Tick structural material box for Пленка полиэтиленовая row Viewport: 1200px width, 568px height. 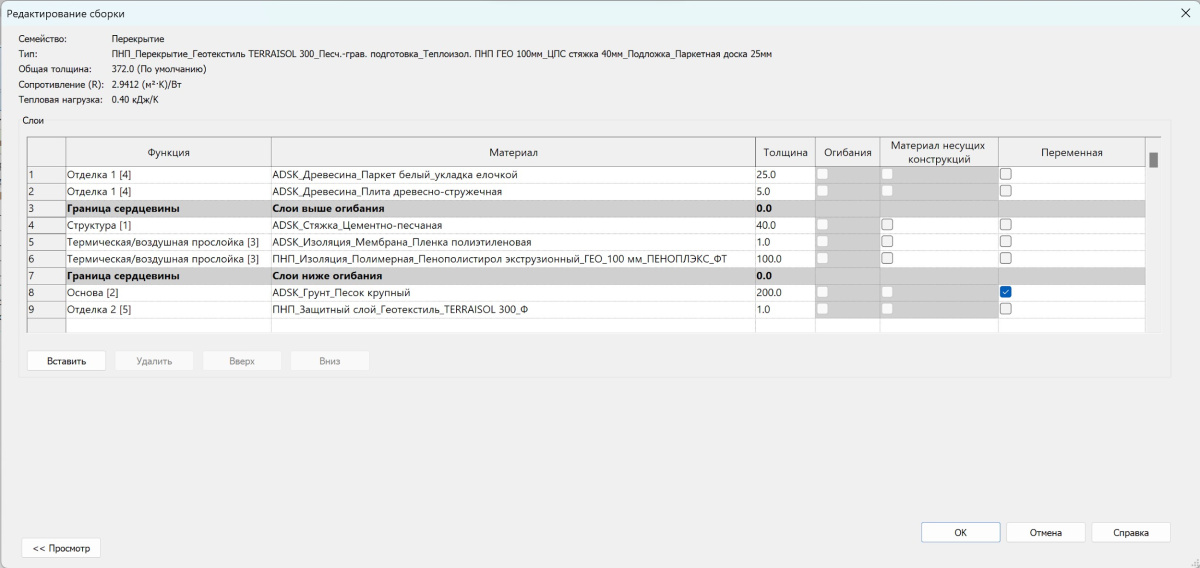pos(887,242)
